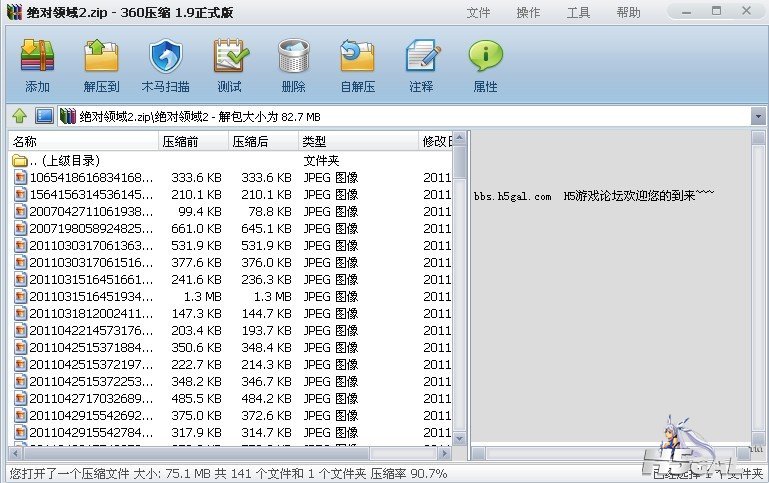Image resolution: width=769 pixels, height=483 pixels.
Task: Go up one level with green arrow
Action: click(x=18, y=116)
